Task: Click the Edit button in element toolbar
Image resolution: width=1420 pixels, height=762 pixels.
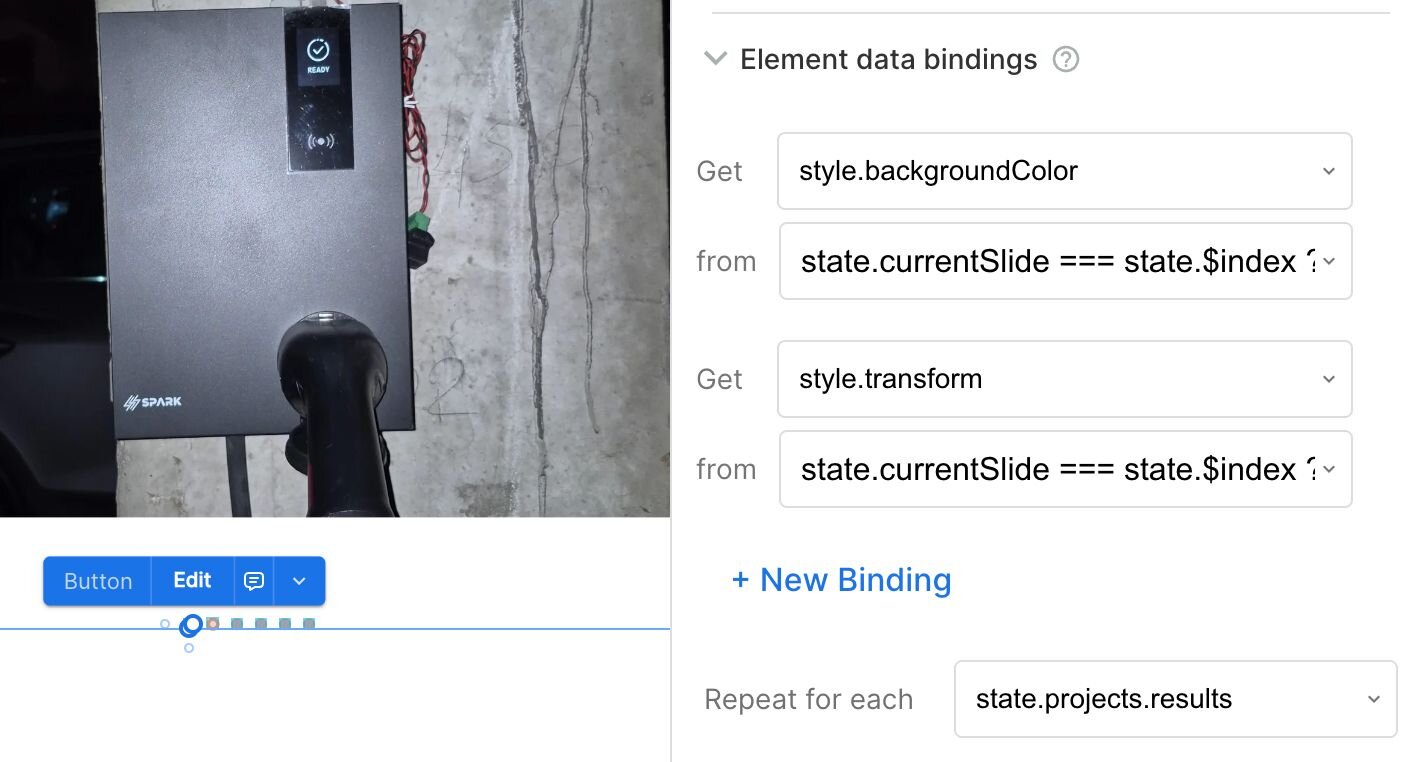Action: coord(192,581)
